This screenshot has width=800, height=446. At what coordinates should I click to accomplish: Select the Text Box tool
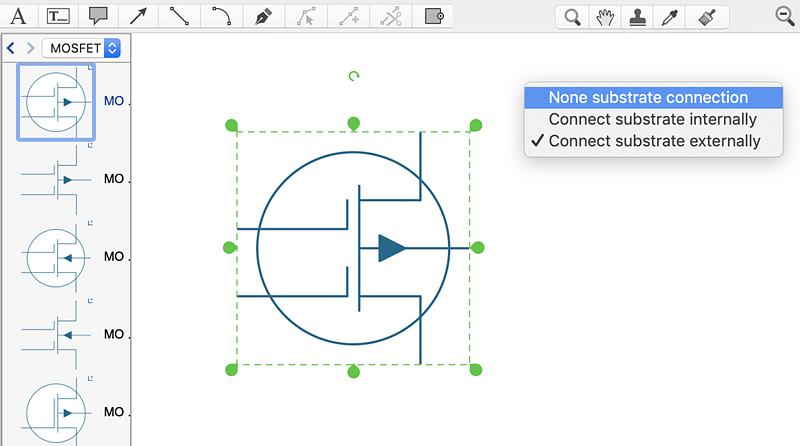[x=58, y=16]
